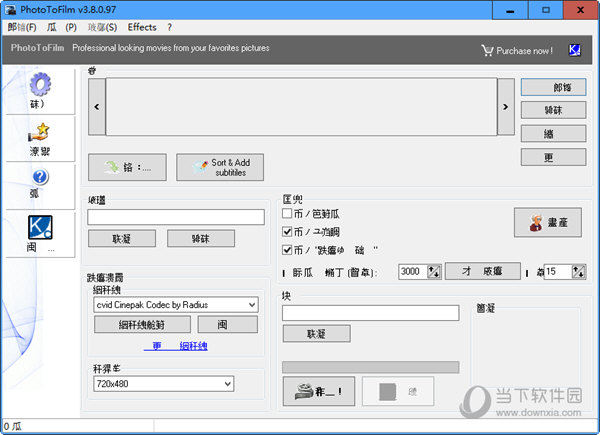
Task: Click the grey progress bar
Action: pos(370,367)
